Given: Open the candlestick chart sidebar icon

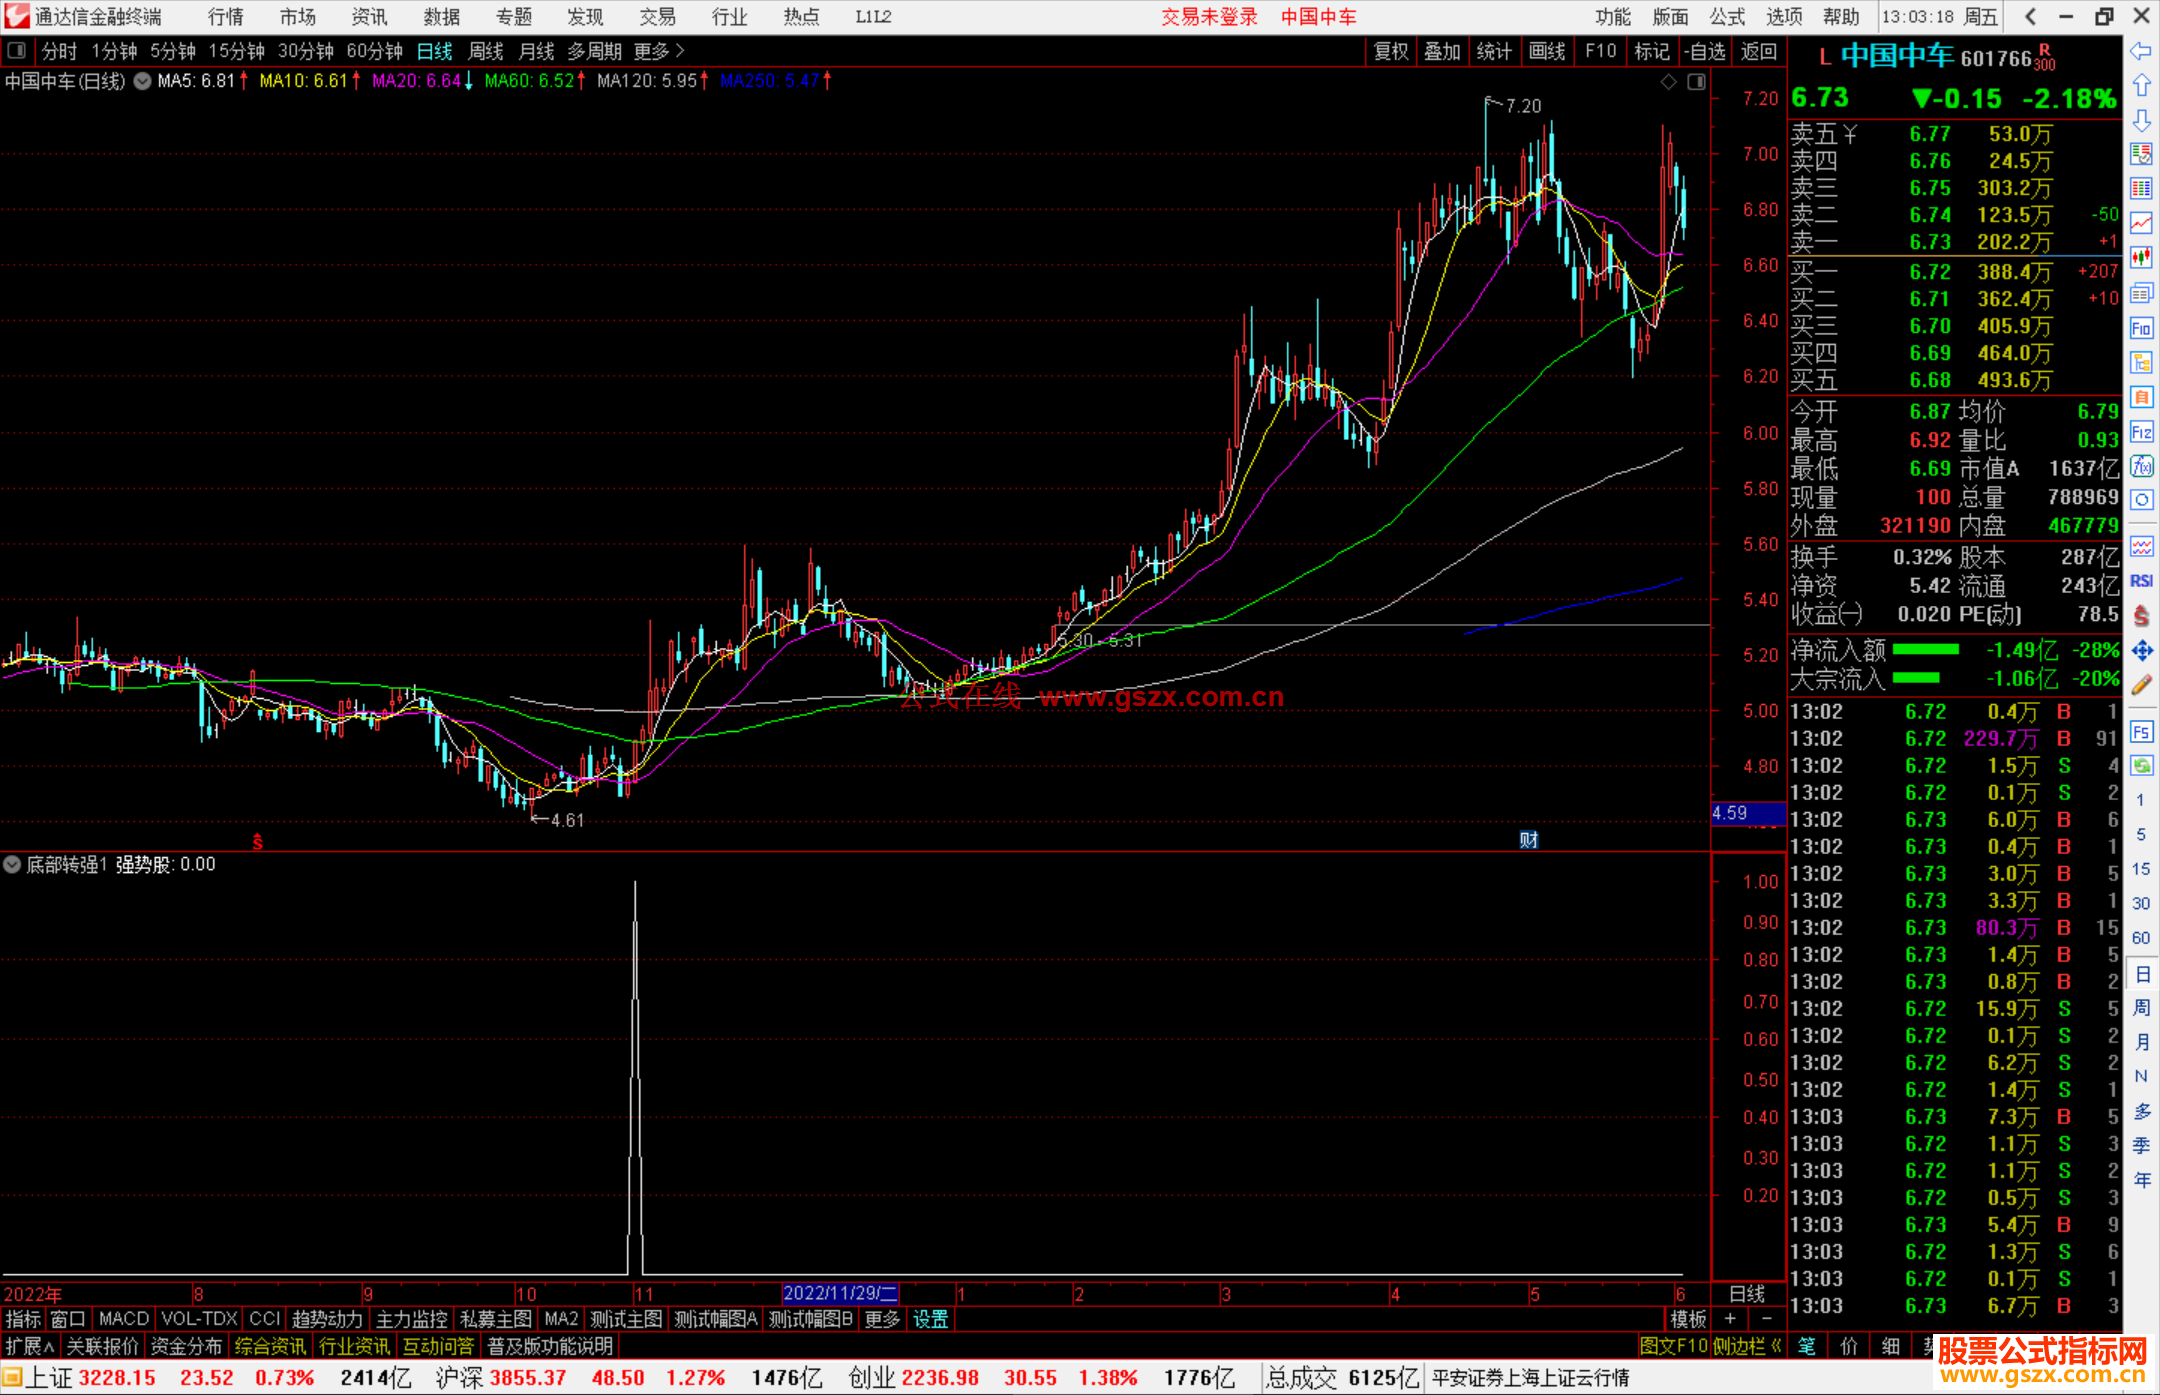Looking at the screenshot, I should point(2141,258).
